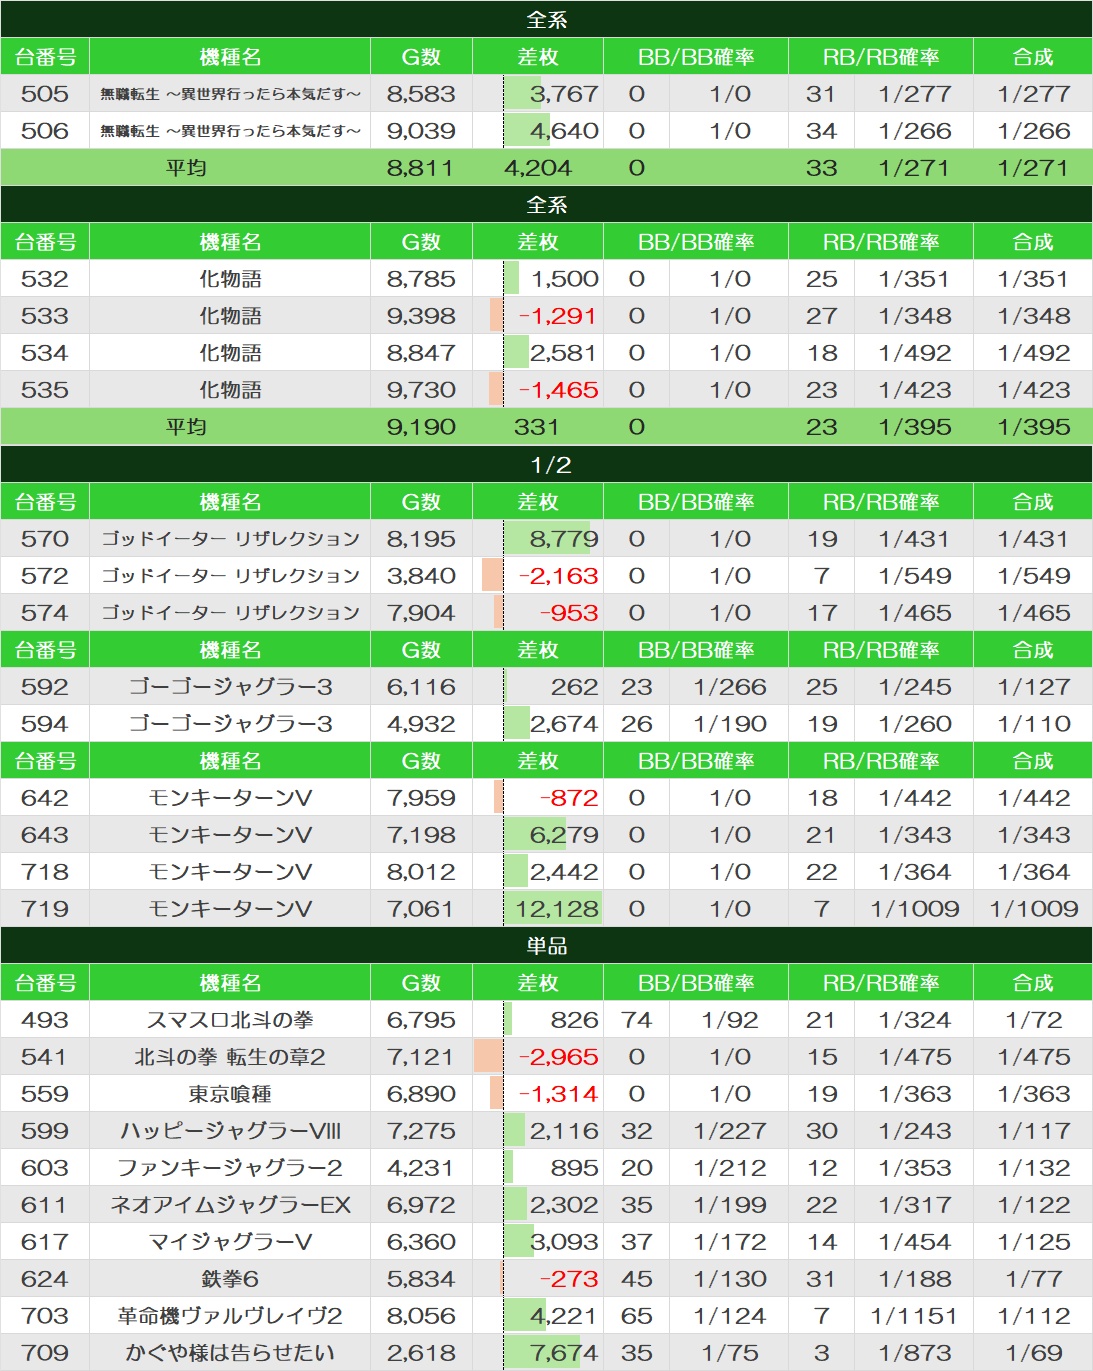This screenshot has height=1371, width=1093.
Task: Select machine number 570 cell
Action: point(45,539)
